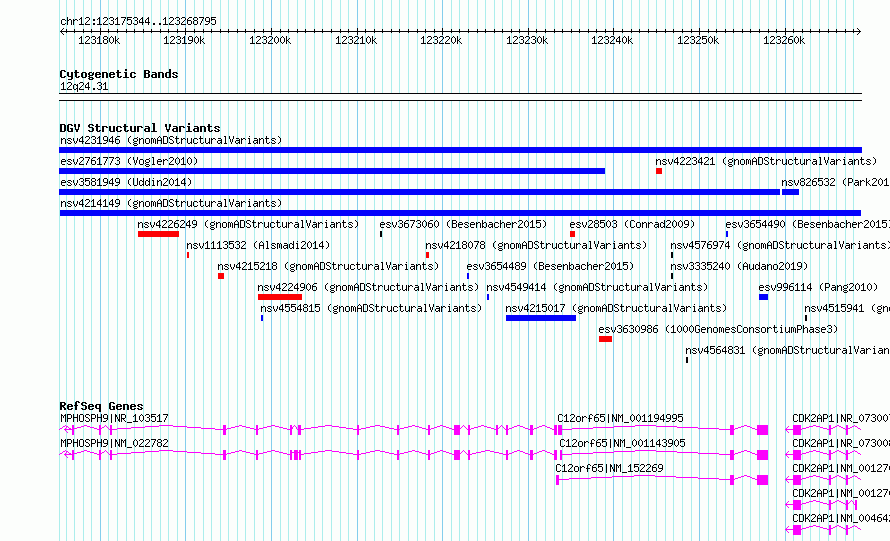Click the C12orf65|NM_001194995 transcript label
This screenshot has height=541, width=890.
coord(620,418)
